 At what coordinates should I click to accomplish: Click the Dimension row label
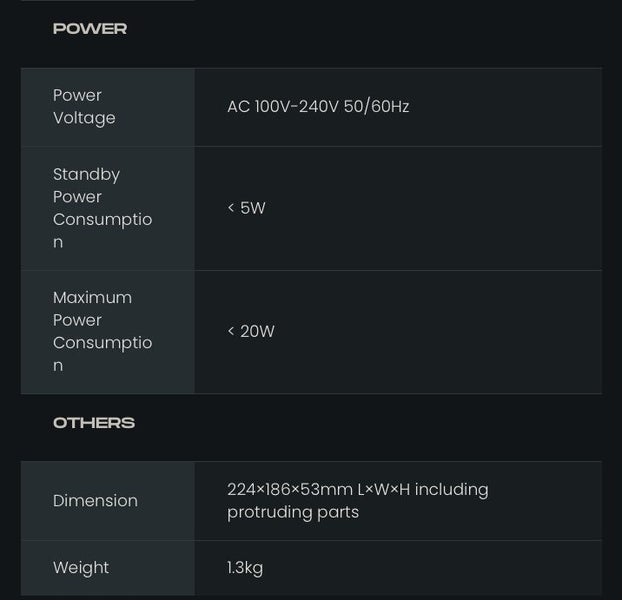95,501
